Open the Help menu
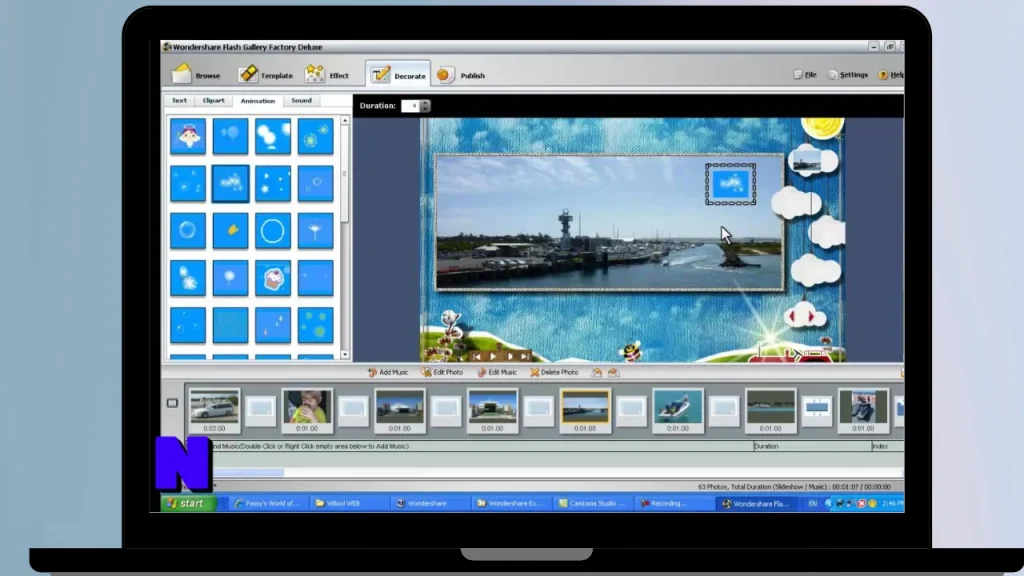The image size is (1024, 576). tap(891, 75)
